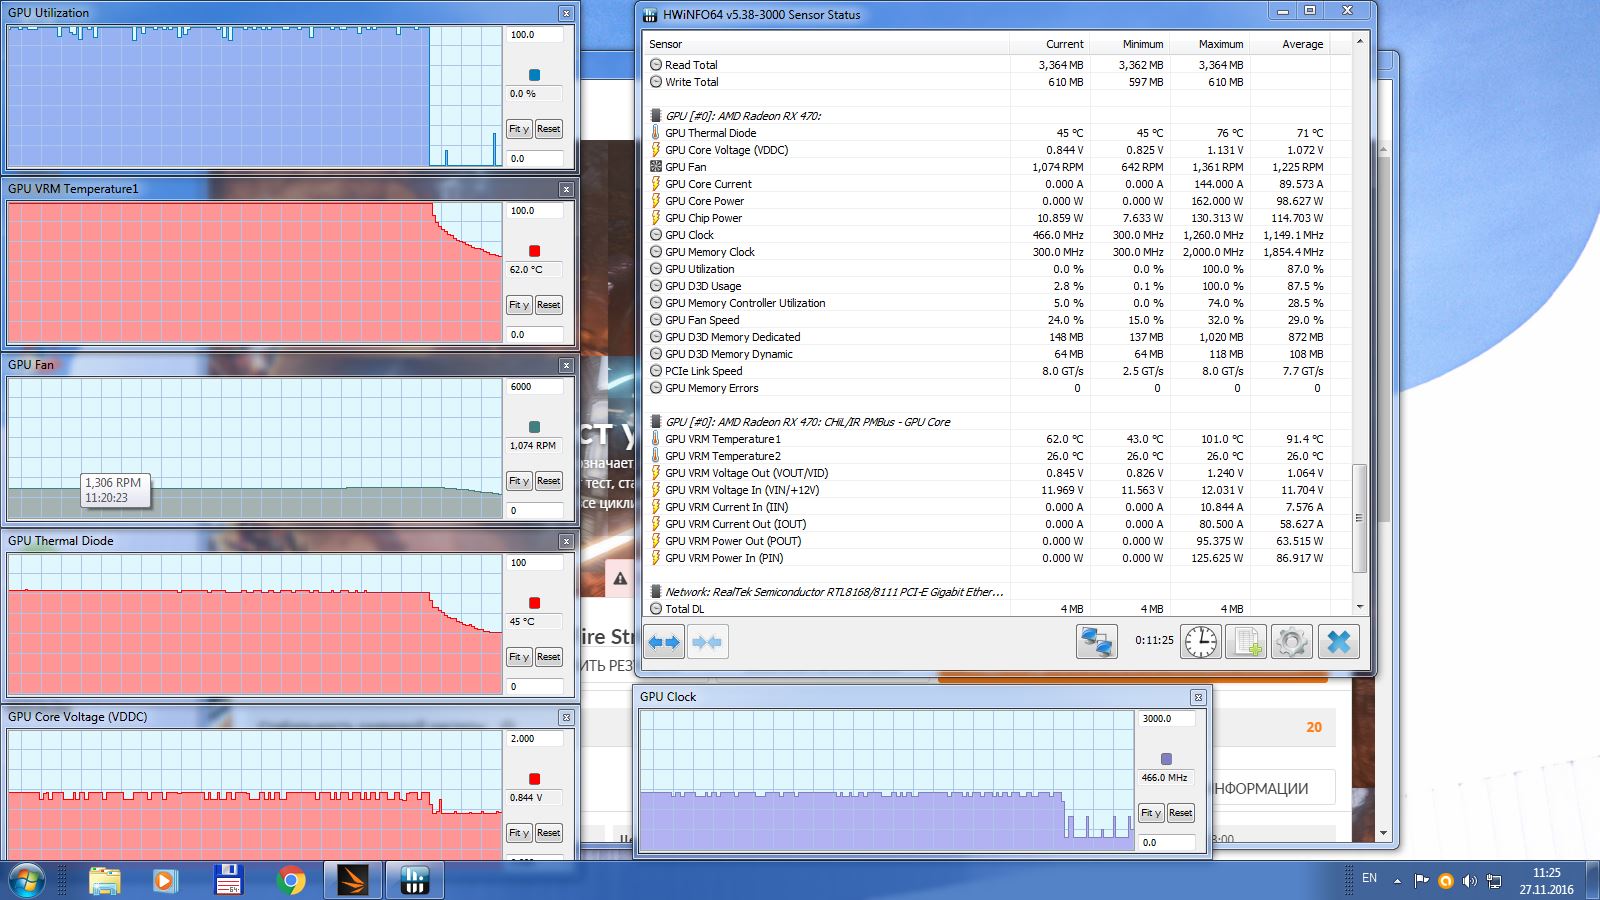Click Fit y in GPU Fan graph

(519, 481)
